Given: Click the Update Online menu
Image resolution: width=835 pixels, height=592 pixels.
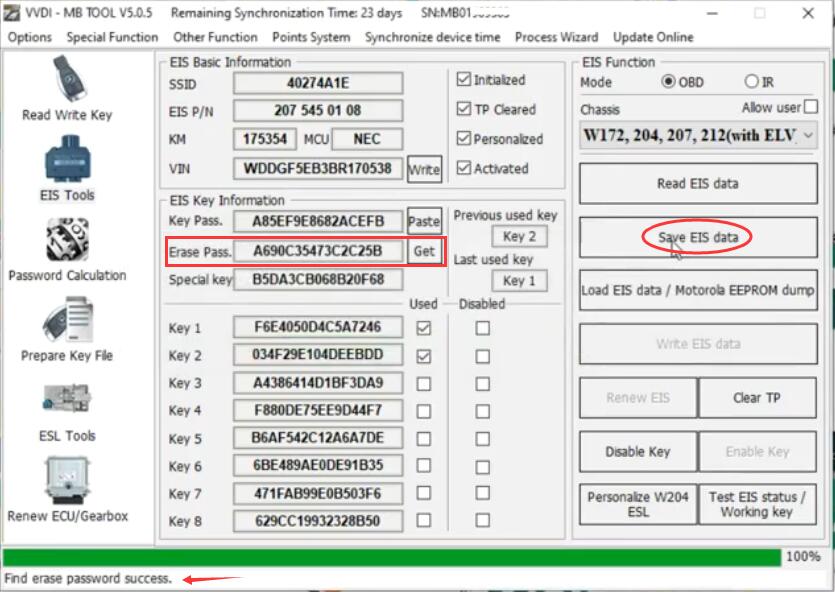Looking at the screenshot, I should [653, 37].
